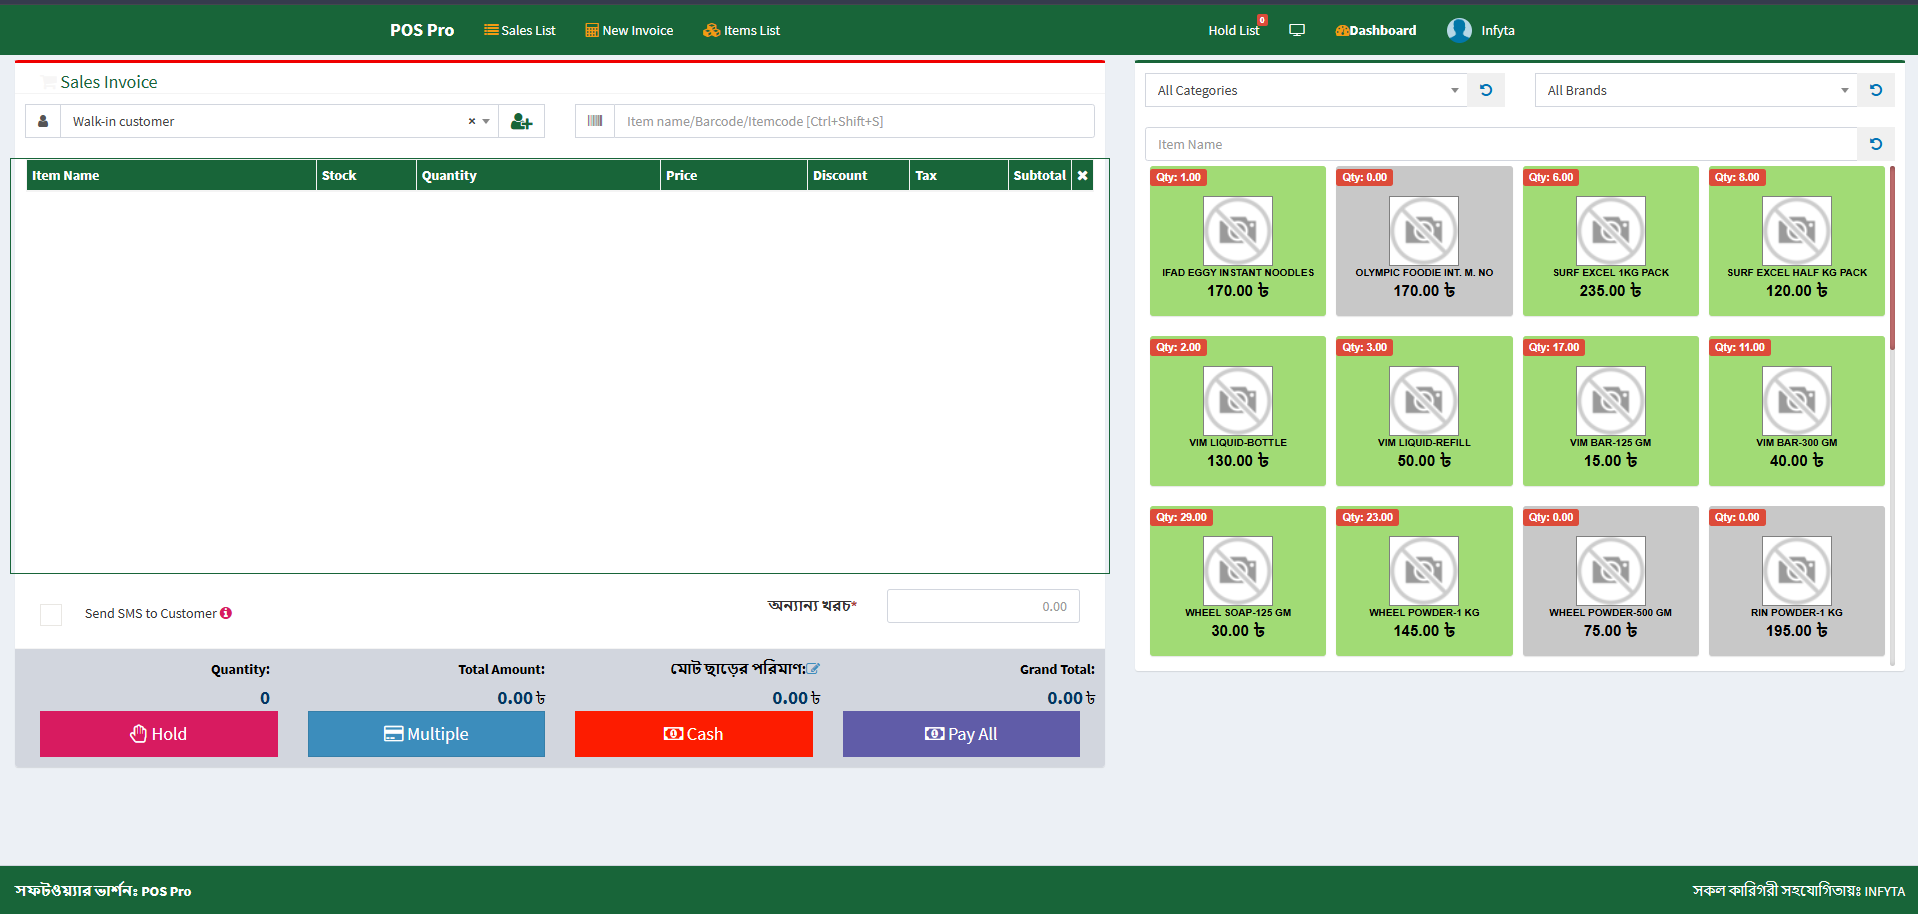The height and width of the screenshot is (914, 1918).
Task: Click the Cash payment button
Action: click(693, 733)
